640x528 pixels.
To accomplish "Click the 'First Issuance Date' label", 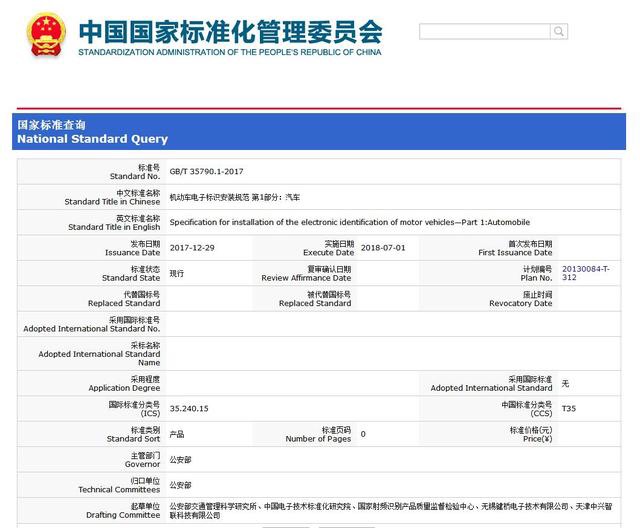I will click(x=515, y=253).
